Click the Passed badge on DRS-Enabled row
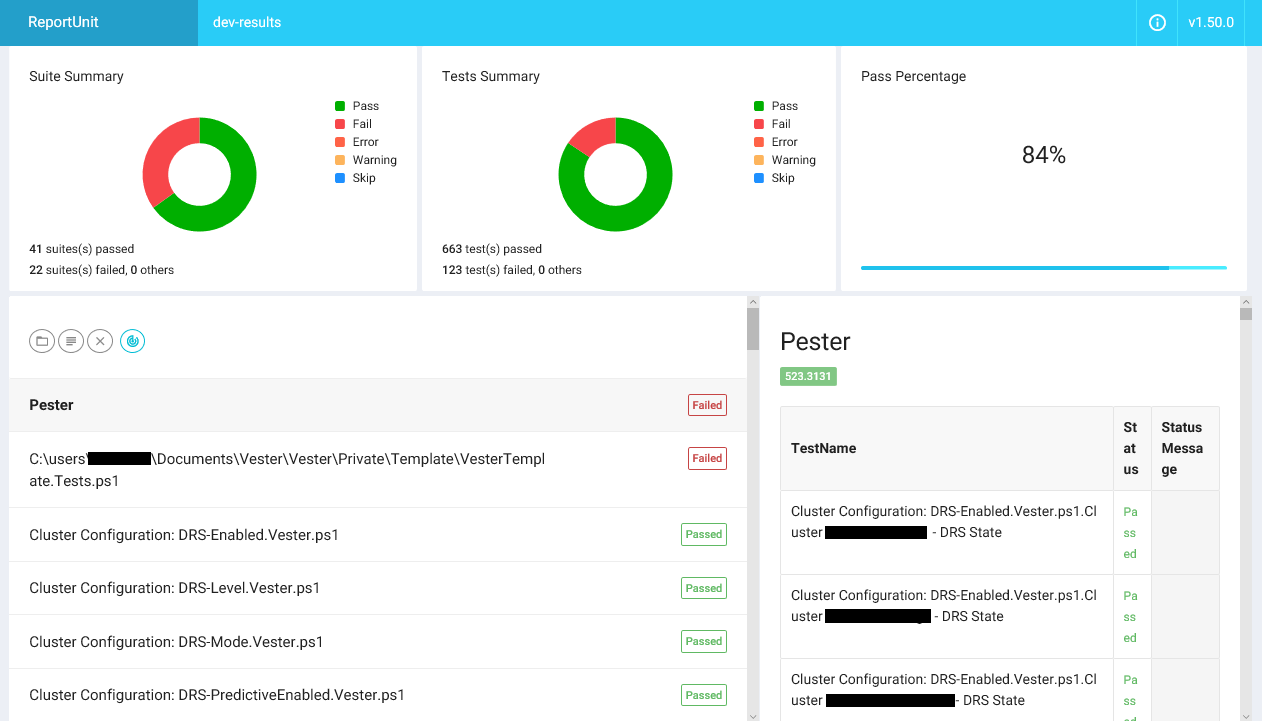This screenshot has width=1262, height=721. click(x=704, y=534)
